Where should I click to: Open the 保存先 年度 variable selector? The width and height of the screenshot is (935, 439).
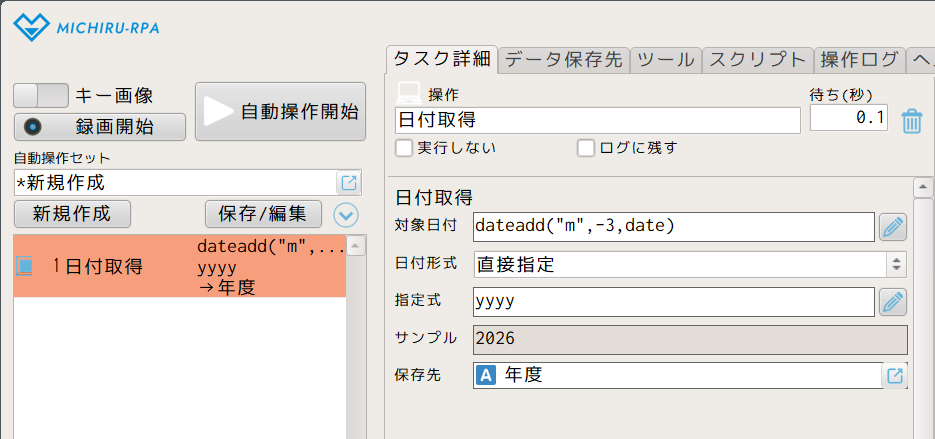click(675, 376)
